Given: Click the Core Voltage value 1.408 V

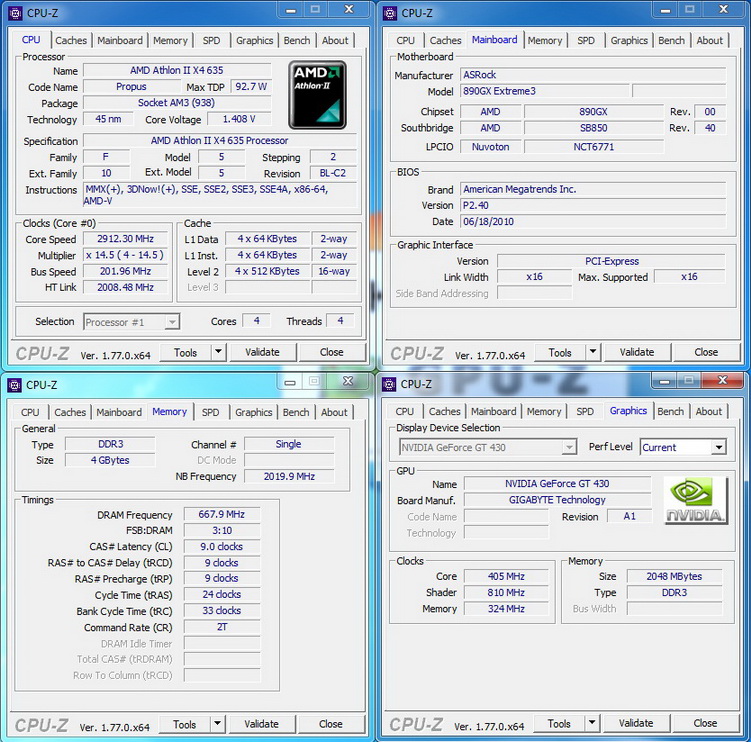Looking at the screenshot, I should 239,119.
